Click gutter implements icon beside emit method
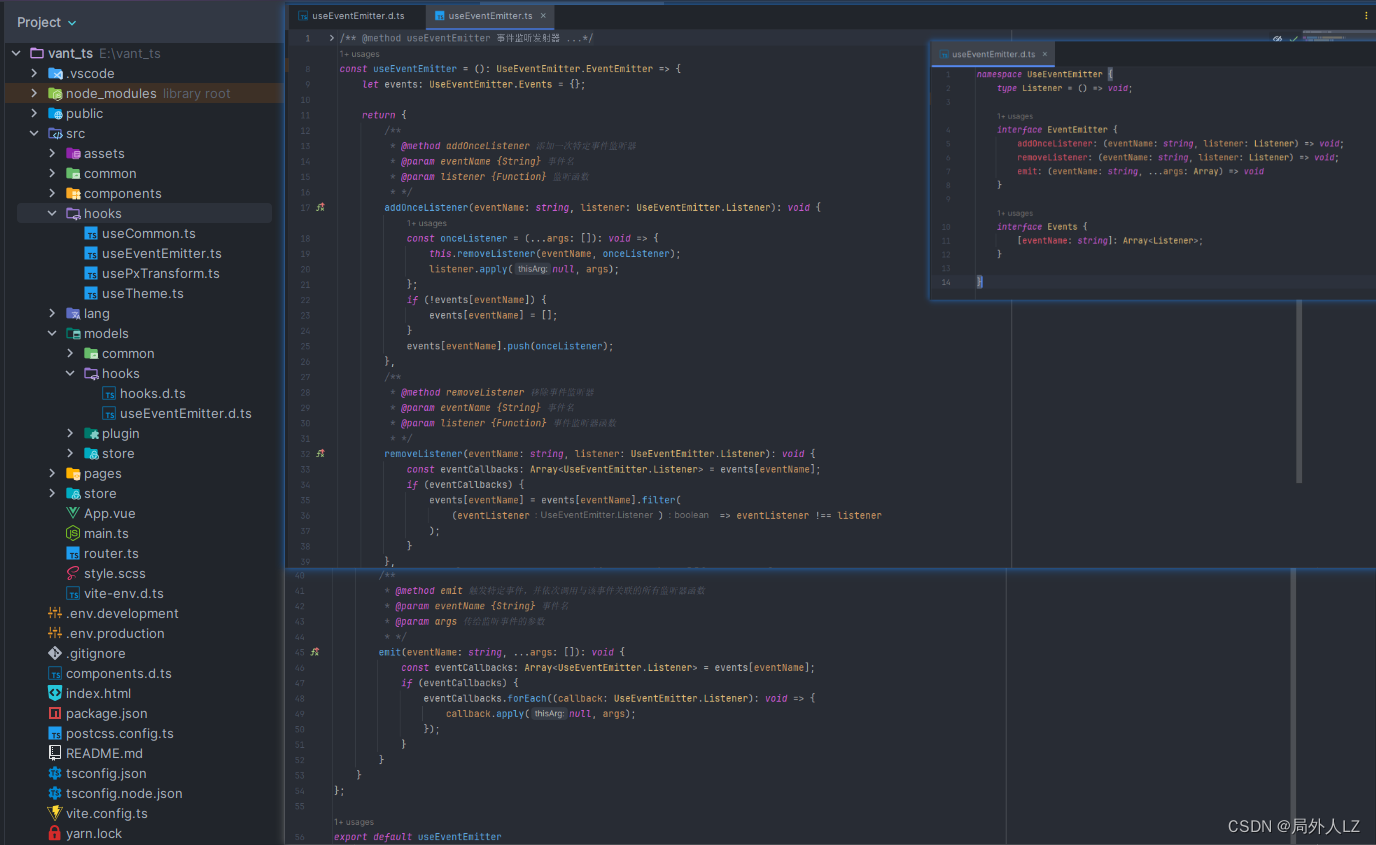Screen dimensions: 1376x845 (315, 652)
